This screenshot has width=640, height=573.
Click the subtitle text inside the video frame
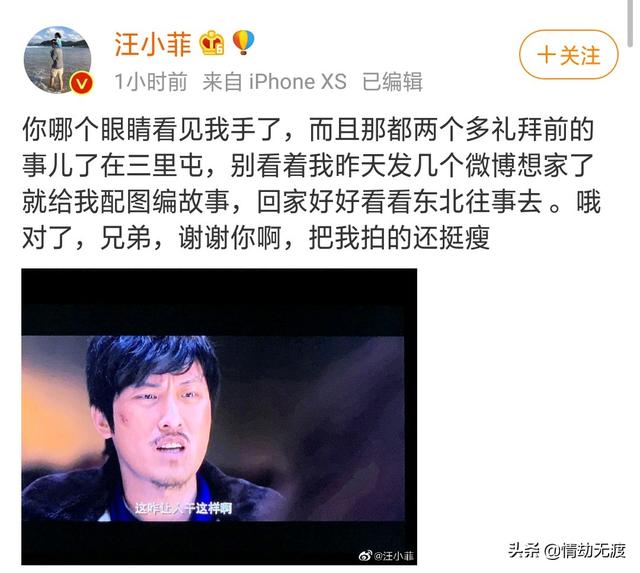183,508
